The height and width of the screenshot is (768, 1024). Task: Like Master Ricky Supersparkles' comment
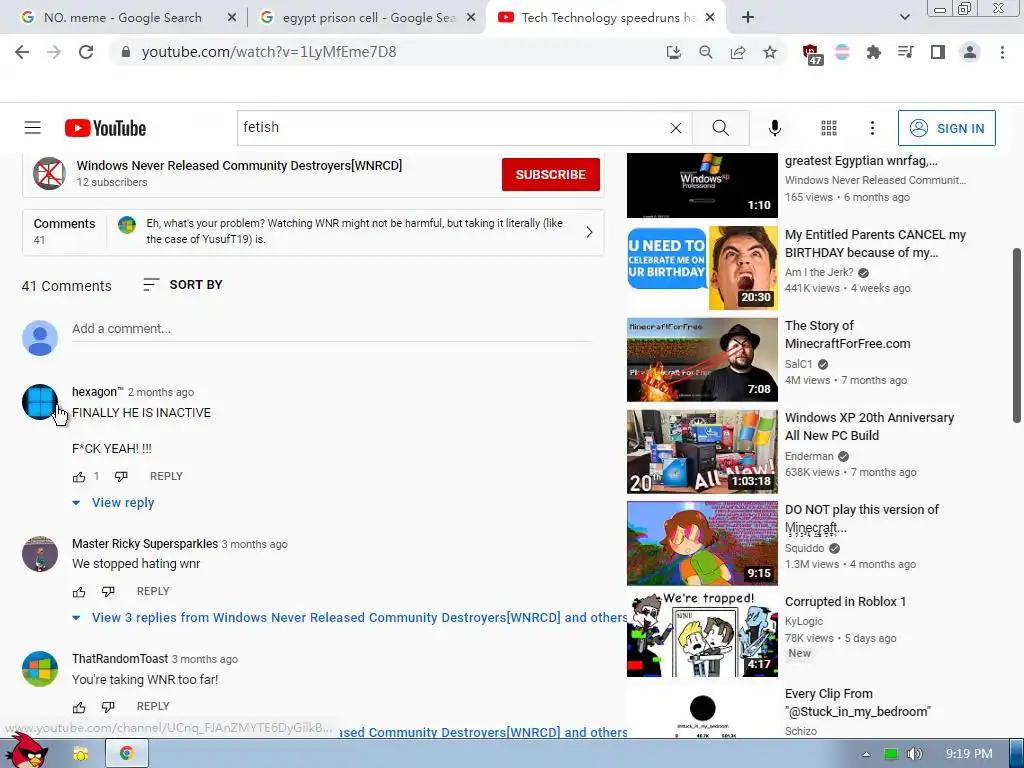tap(79, 592)
